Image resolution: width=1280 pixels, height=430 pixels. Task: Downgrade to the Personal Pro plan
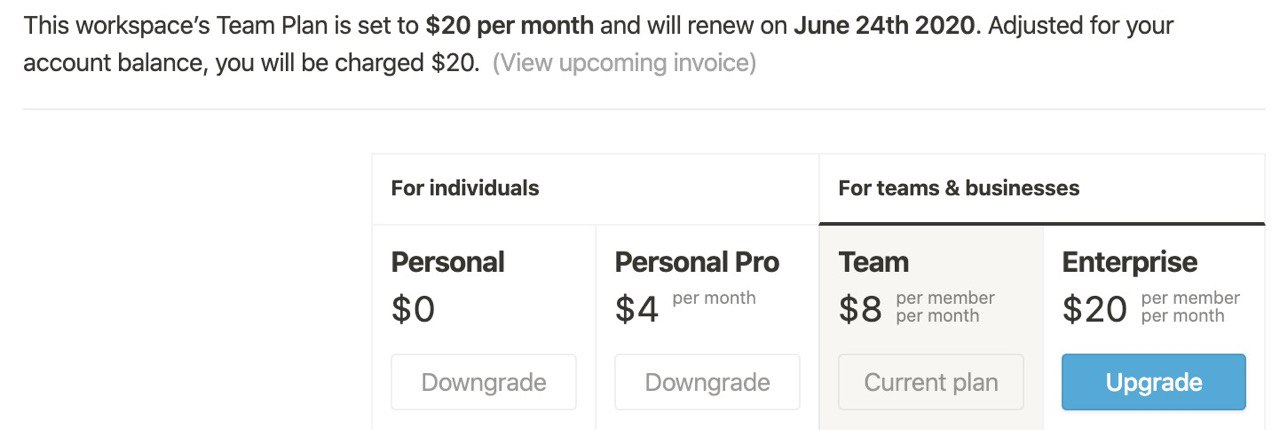pyautogui.click(x=707, y=382)
